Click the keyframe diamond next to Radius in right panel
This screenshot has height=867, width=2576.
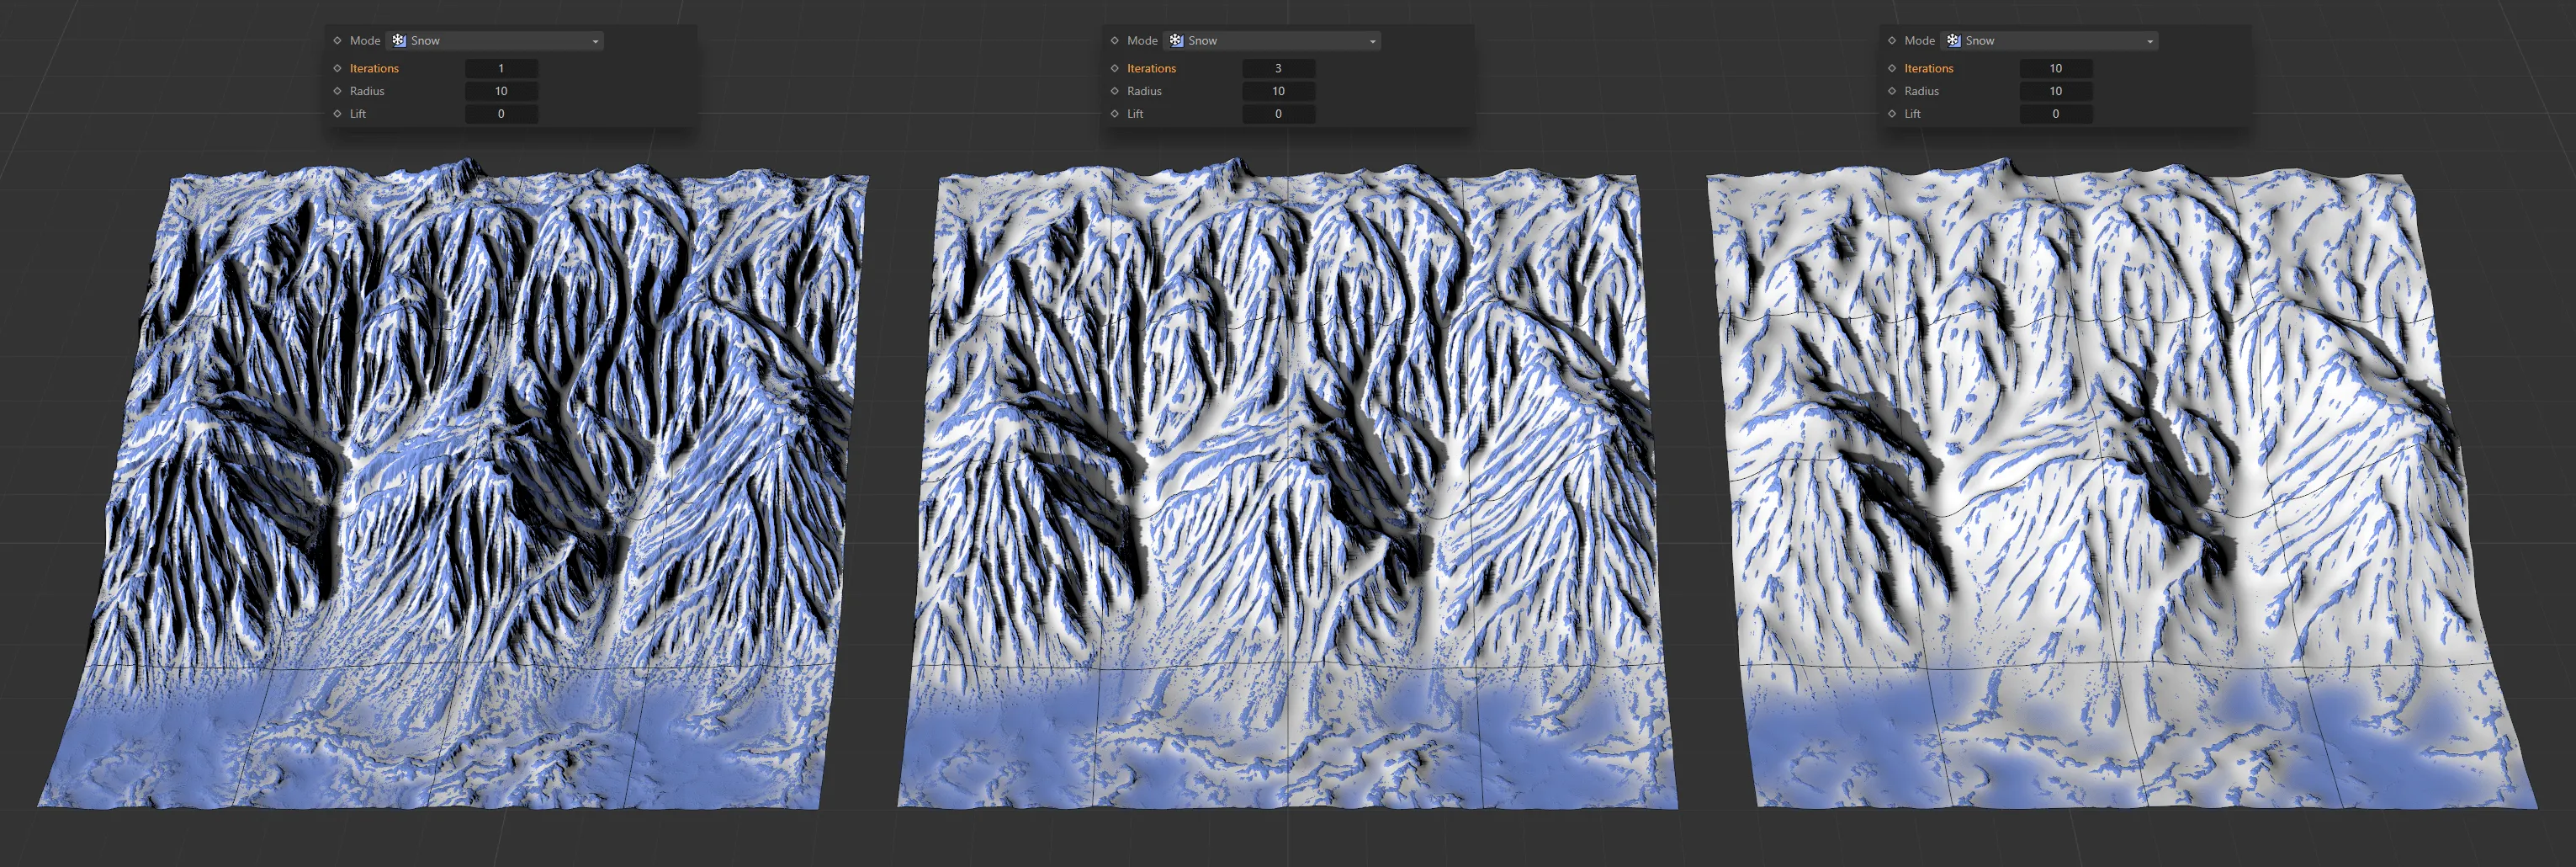(1891, 91)
